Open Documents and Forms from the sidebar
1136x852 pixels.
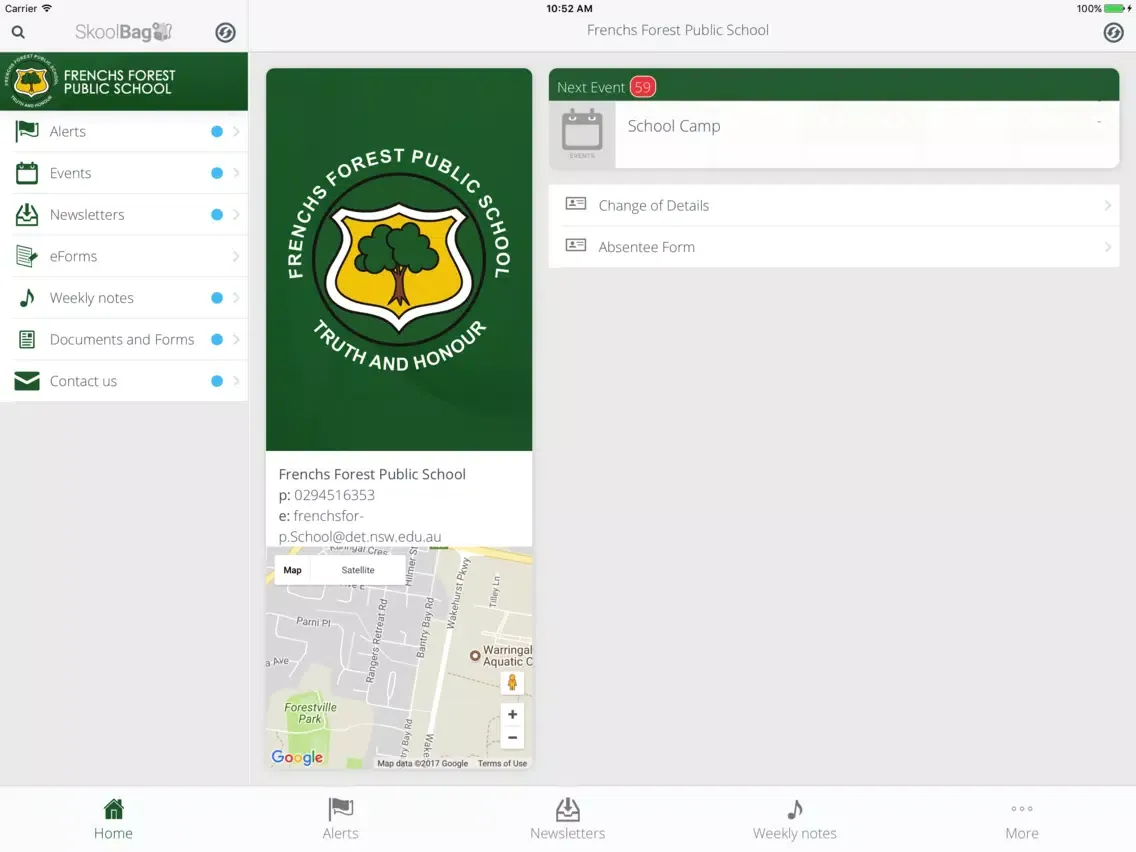[x=124, y=339]
